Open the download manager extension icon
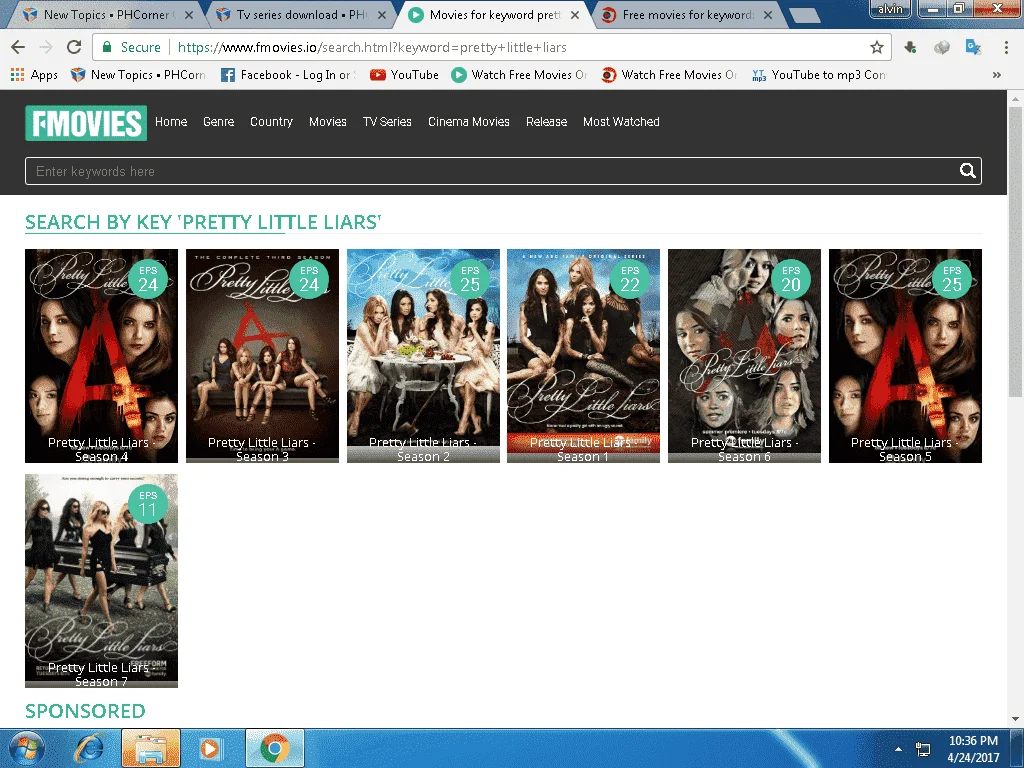1024x768 pixels. tap(910, 47)
